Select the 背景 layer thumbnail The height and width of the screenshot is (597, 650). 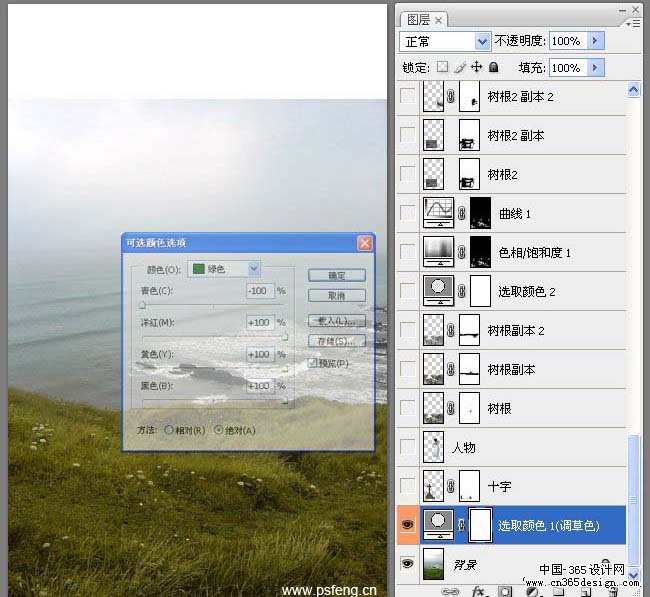[x=433, y=563]
